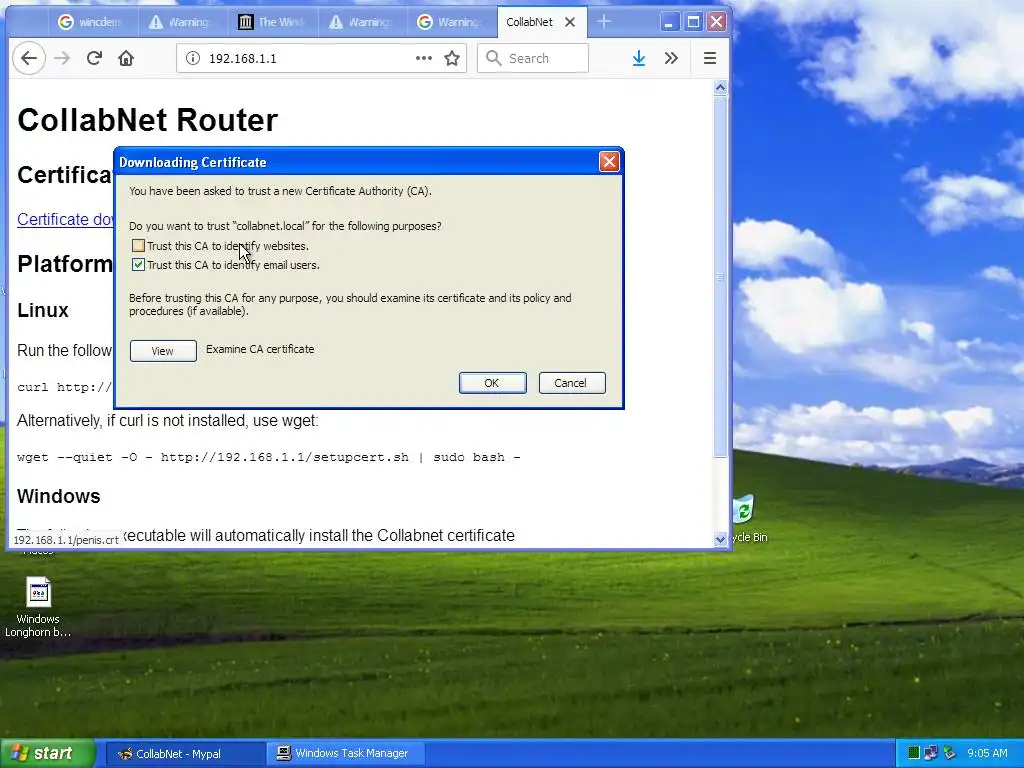Switch to the wincdem Google tab

[x=93, y=22]
